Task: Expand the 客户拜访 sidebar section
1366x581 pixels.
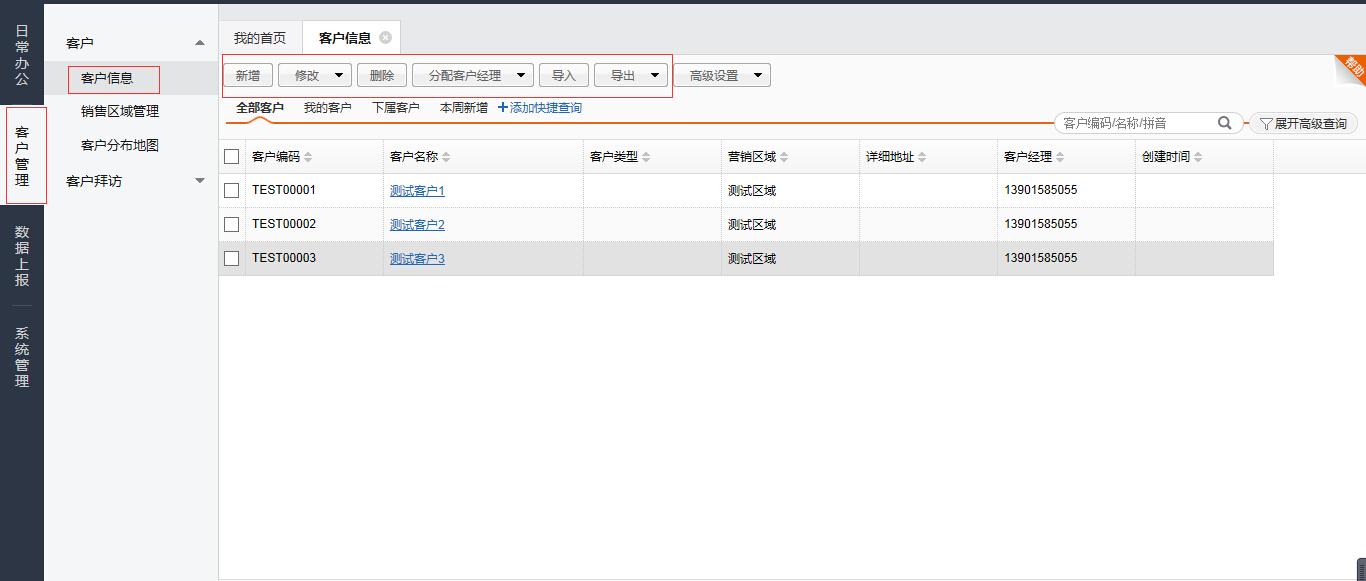Action: 199,181
